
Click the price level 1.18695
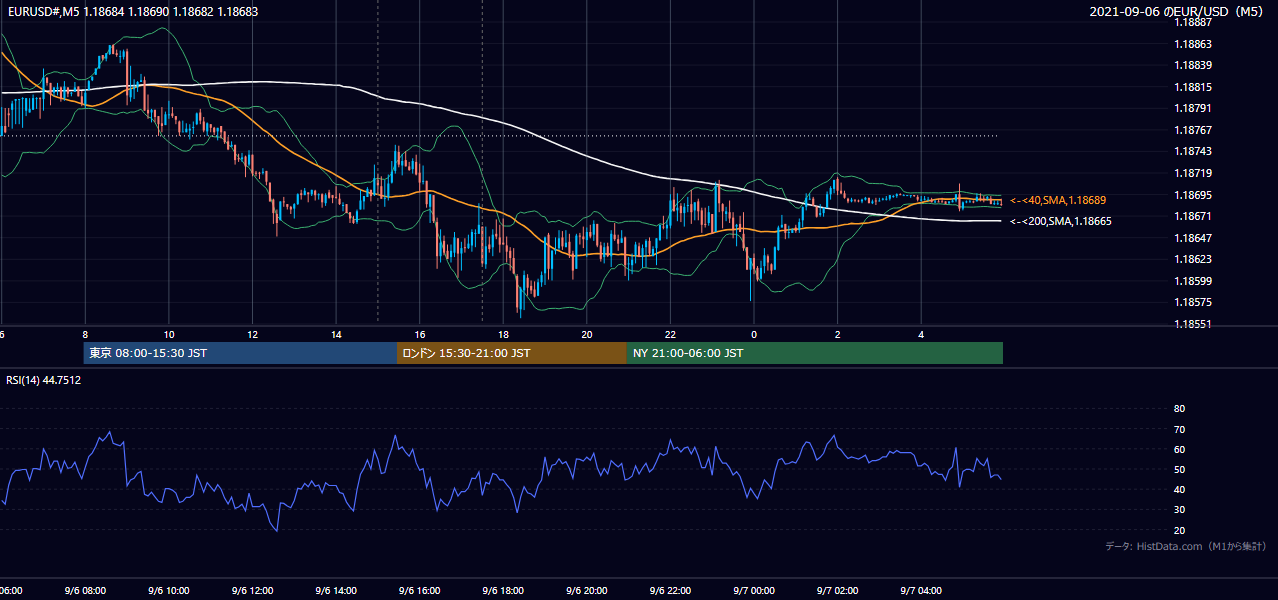(x=1191, y=195)
